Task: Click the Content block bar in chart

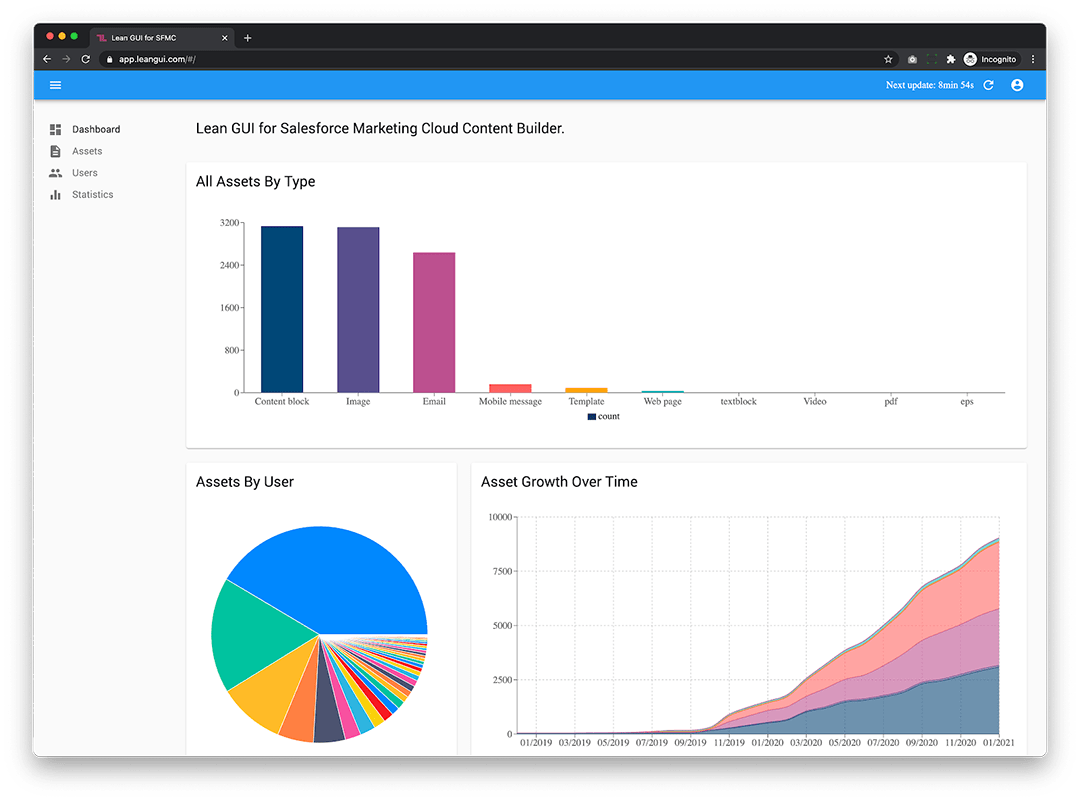Action: (282, 309)
